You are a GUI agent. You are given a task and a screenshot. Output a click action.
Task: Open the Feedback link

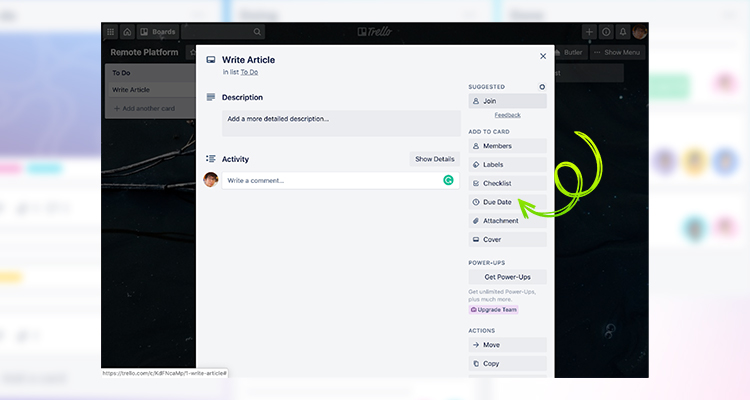coord(507,115)
